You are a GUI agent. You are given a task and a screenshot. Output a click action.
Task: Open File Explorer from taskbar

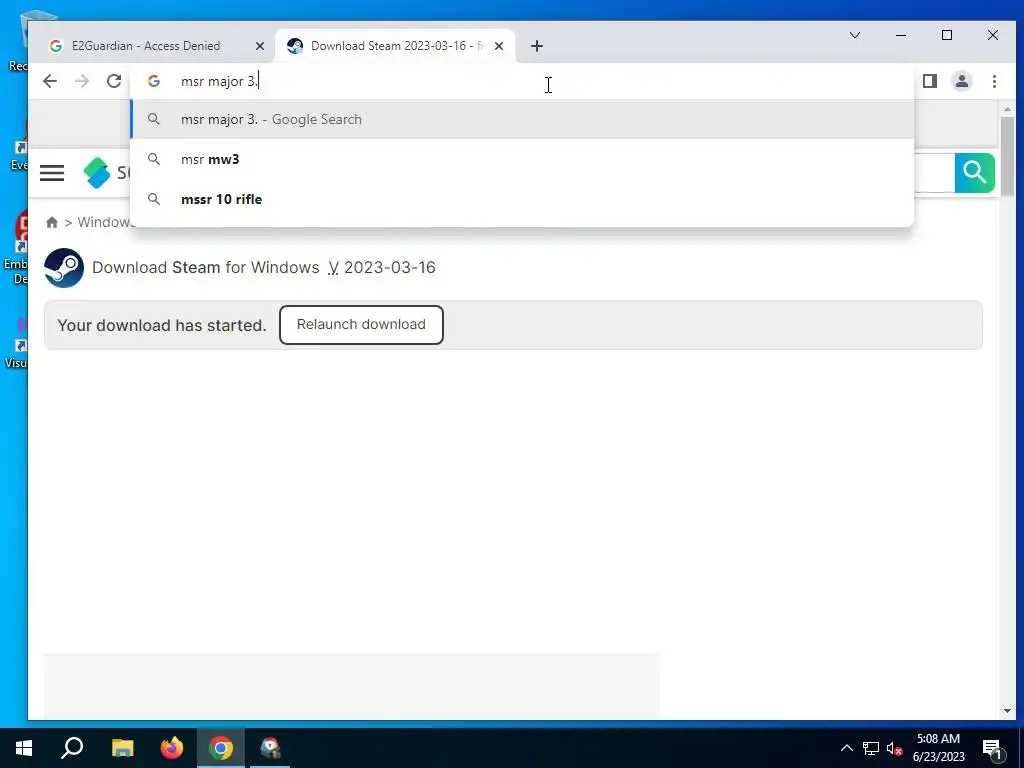point(122,748)
